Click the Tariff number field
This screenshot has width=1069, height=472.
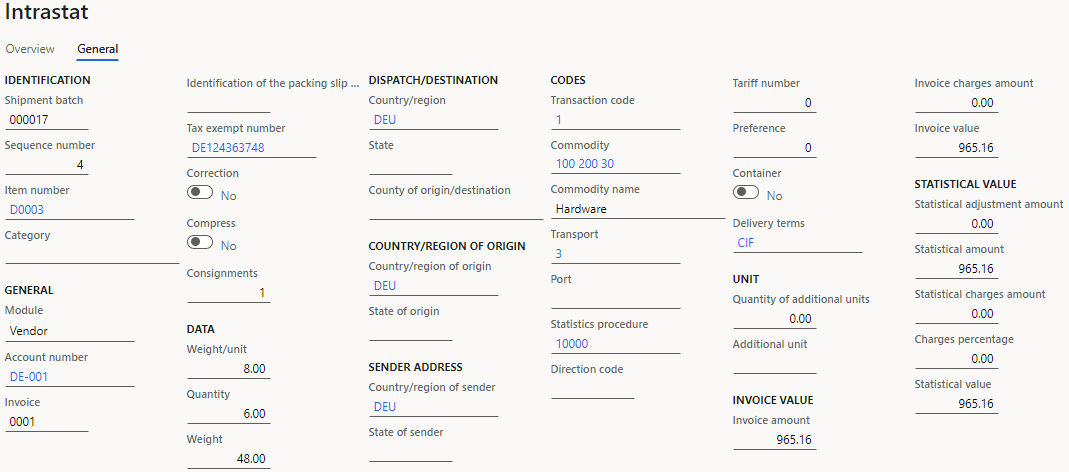click(774, 103)
